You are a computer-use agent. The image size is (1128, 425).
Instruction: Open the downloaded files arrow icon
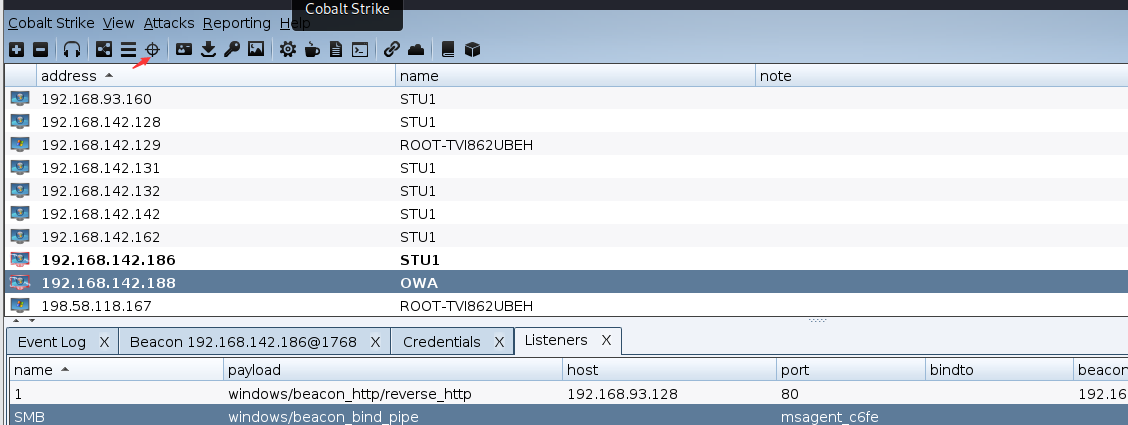[209, 50]
